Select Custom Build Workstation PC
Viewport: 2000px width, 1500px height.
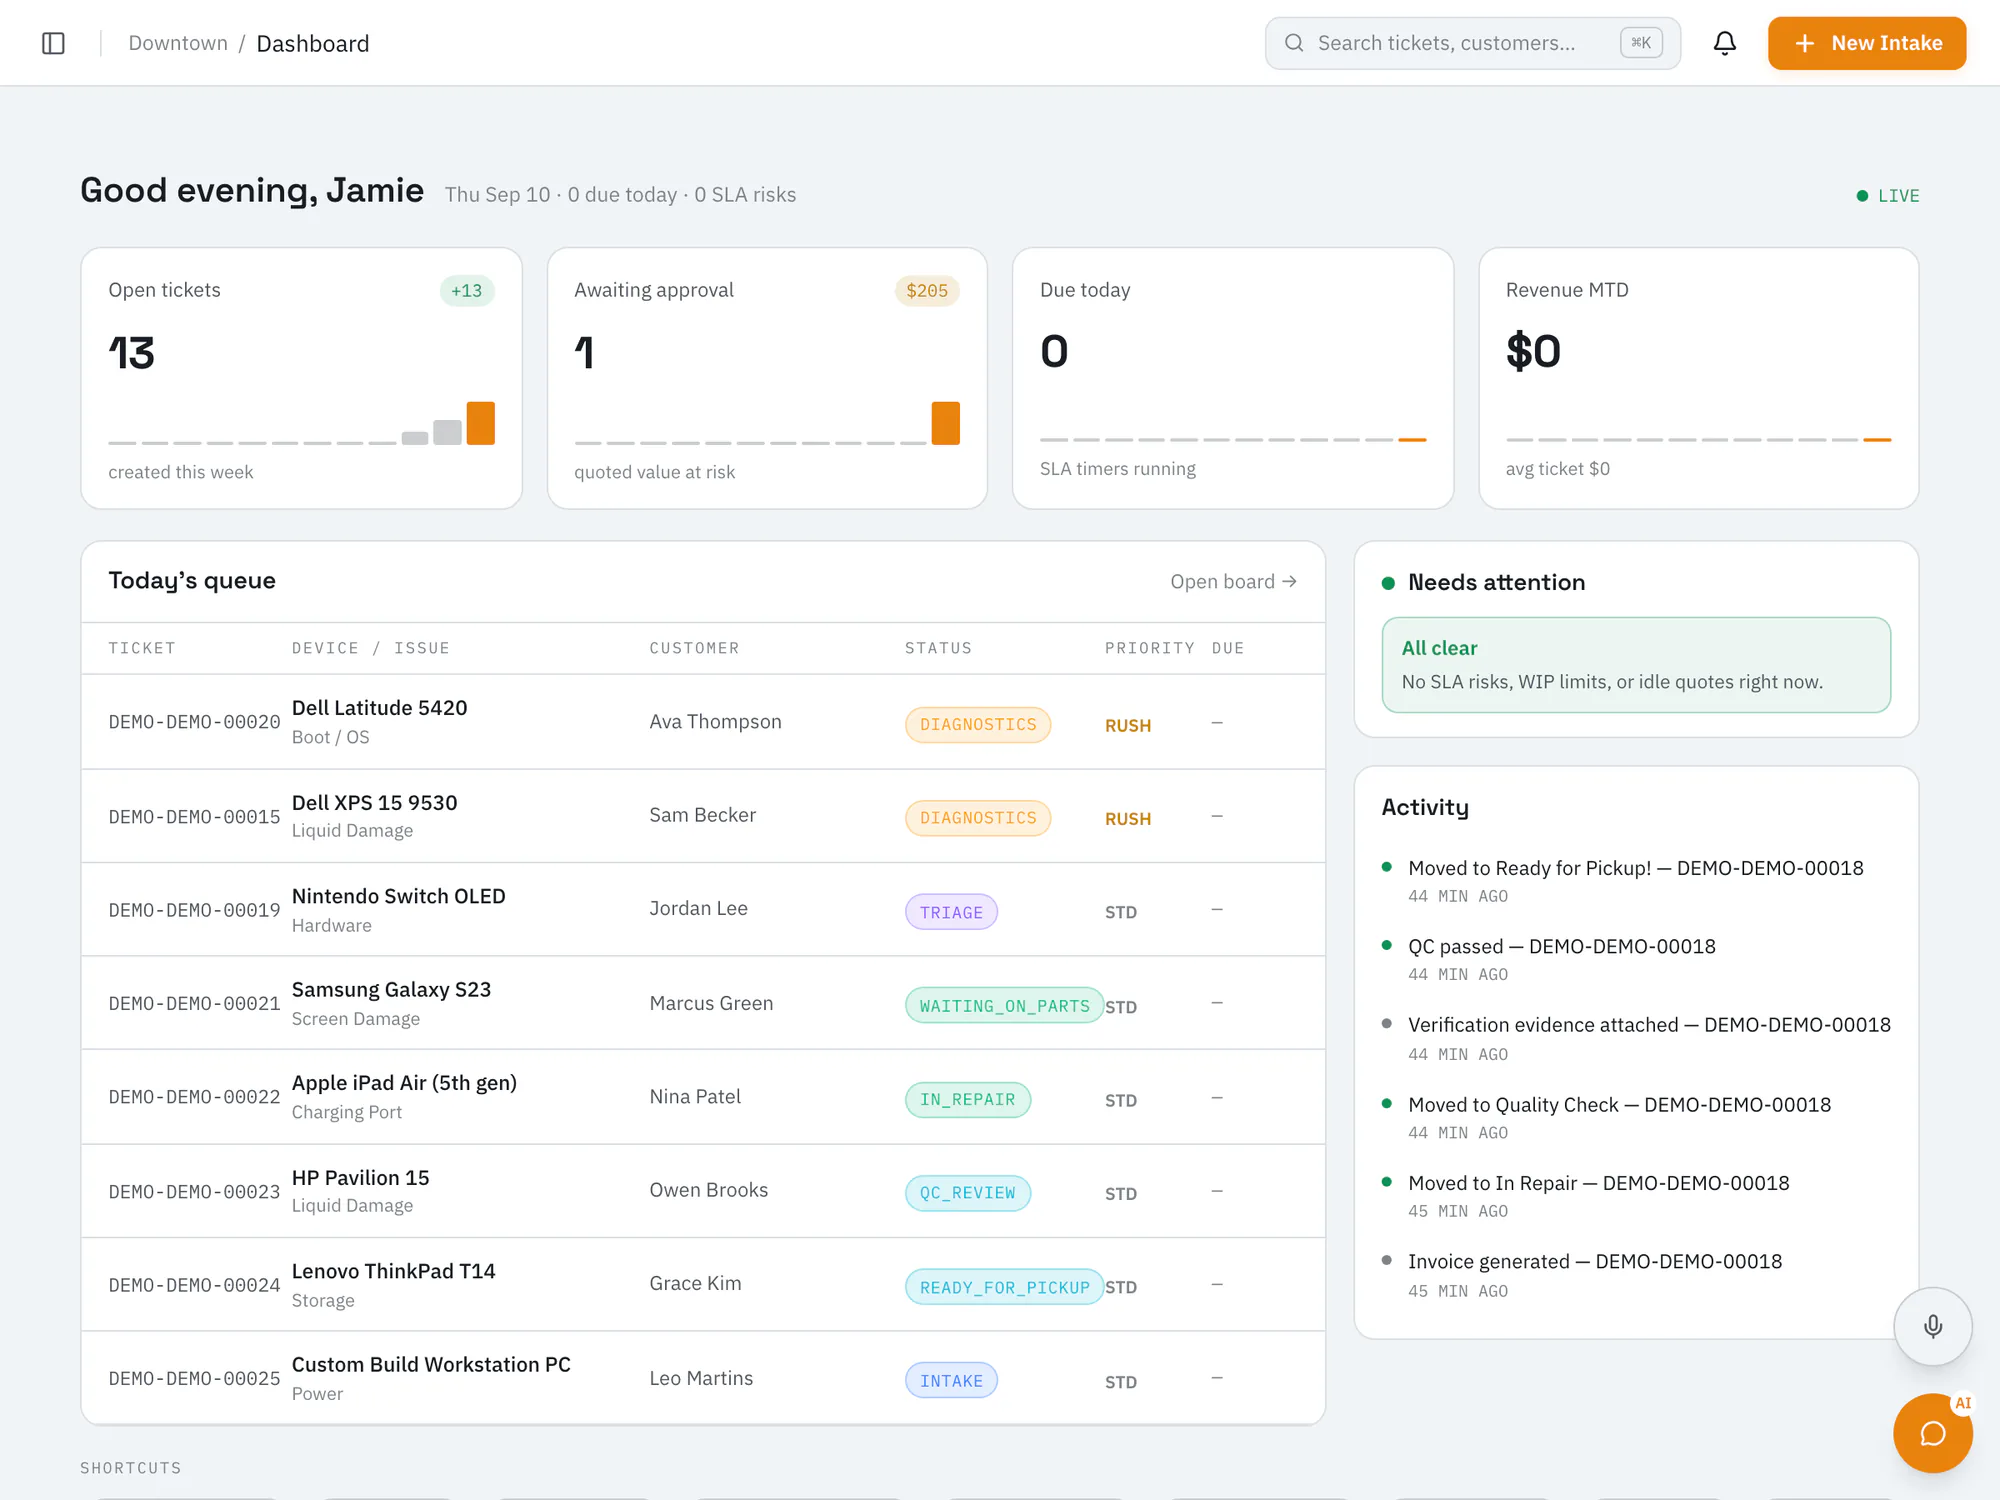pos(431,1365)
